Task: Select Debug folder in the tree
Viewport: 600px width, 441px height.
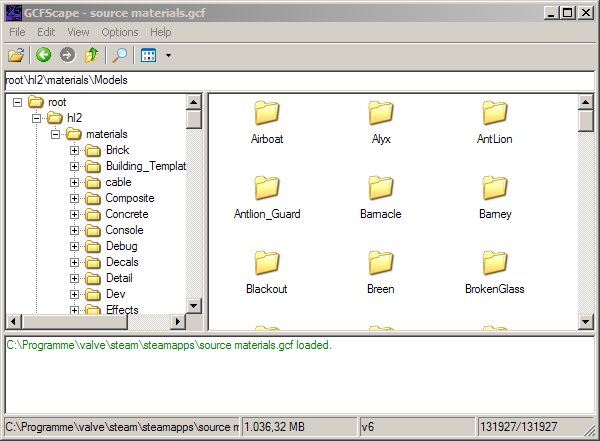Action: 122,246
